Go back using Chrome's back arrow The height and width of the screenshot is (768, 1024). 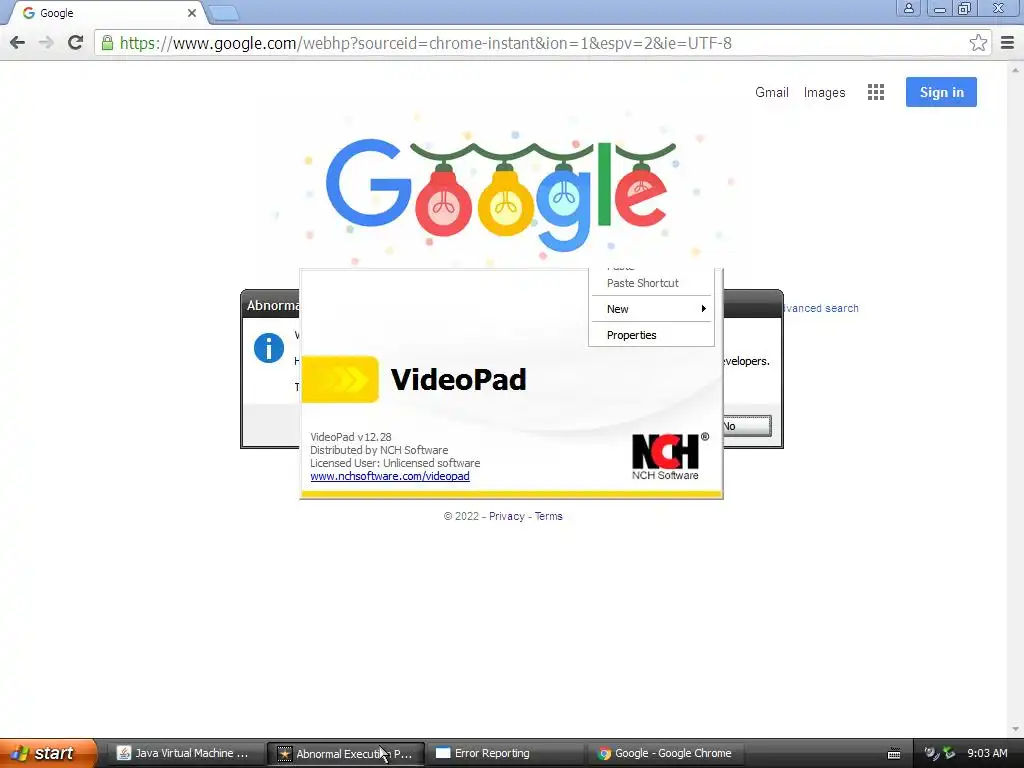(x=18, y=43)
